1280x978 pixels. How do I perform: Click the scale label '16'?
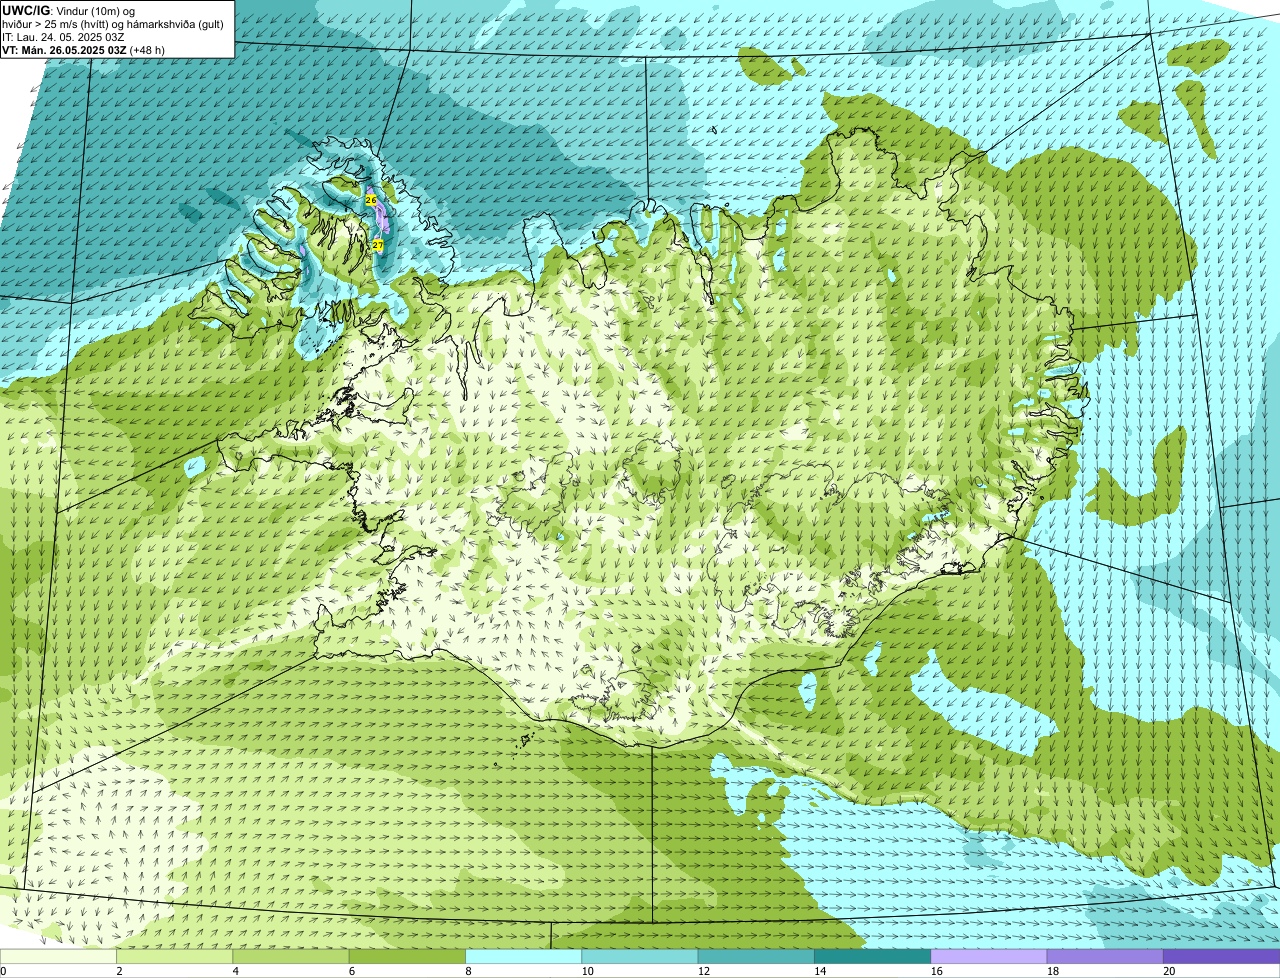[x=937, y=971]
